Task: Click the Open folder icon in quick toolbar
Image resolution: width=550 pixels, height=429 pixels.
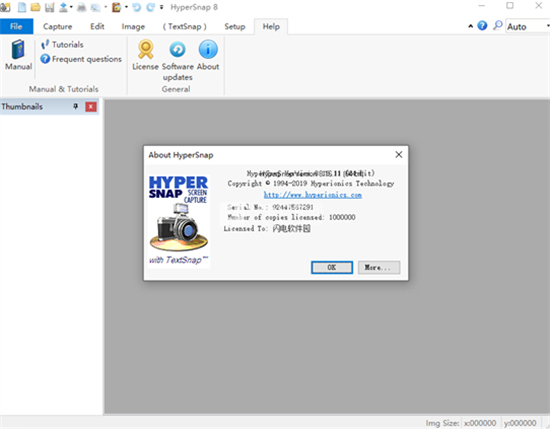Action: click(35, 7)
